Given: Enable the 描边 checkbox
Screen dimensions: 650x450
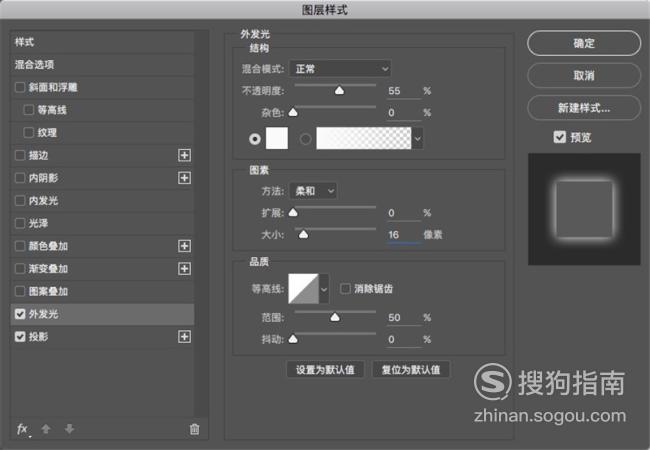Looking at the screenshot, I should pyautogui.click(x=20, y=155).
